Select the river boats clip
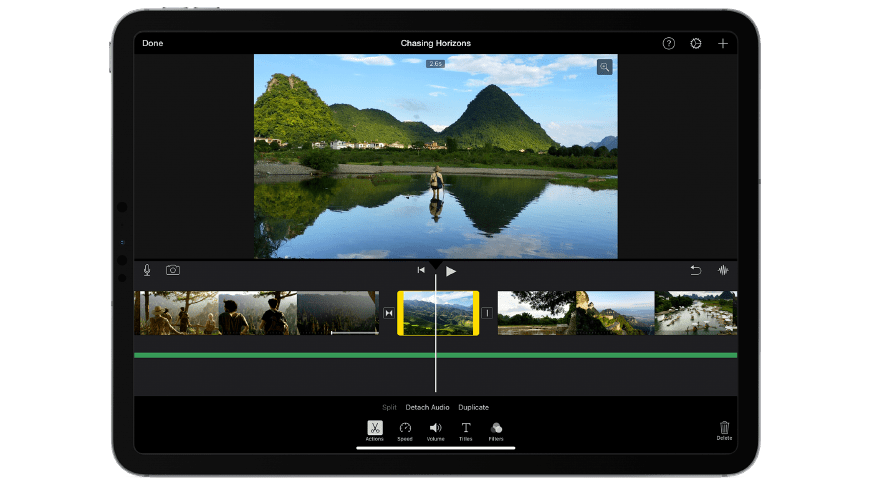 point(696,313)
